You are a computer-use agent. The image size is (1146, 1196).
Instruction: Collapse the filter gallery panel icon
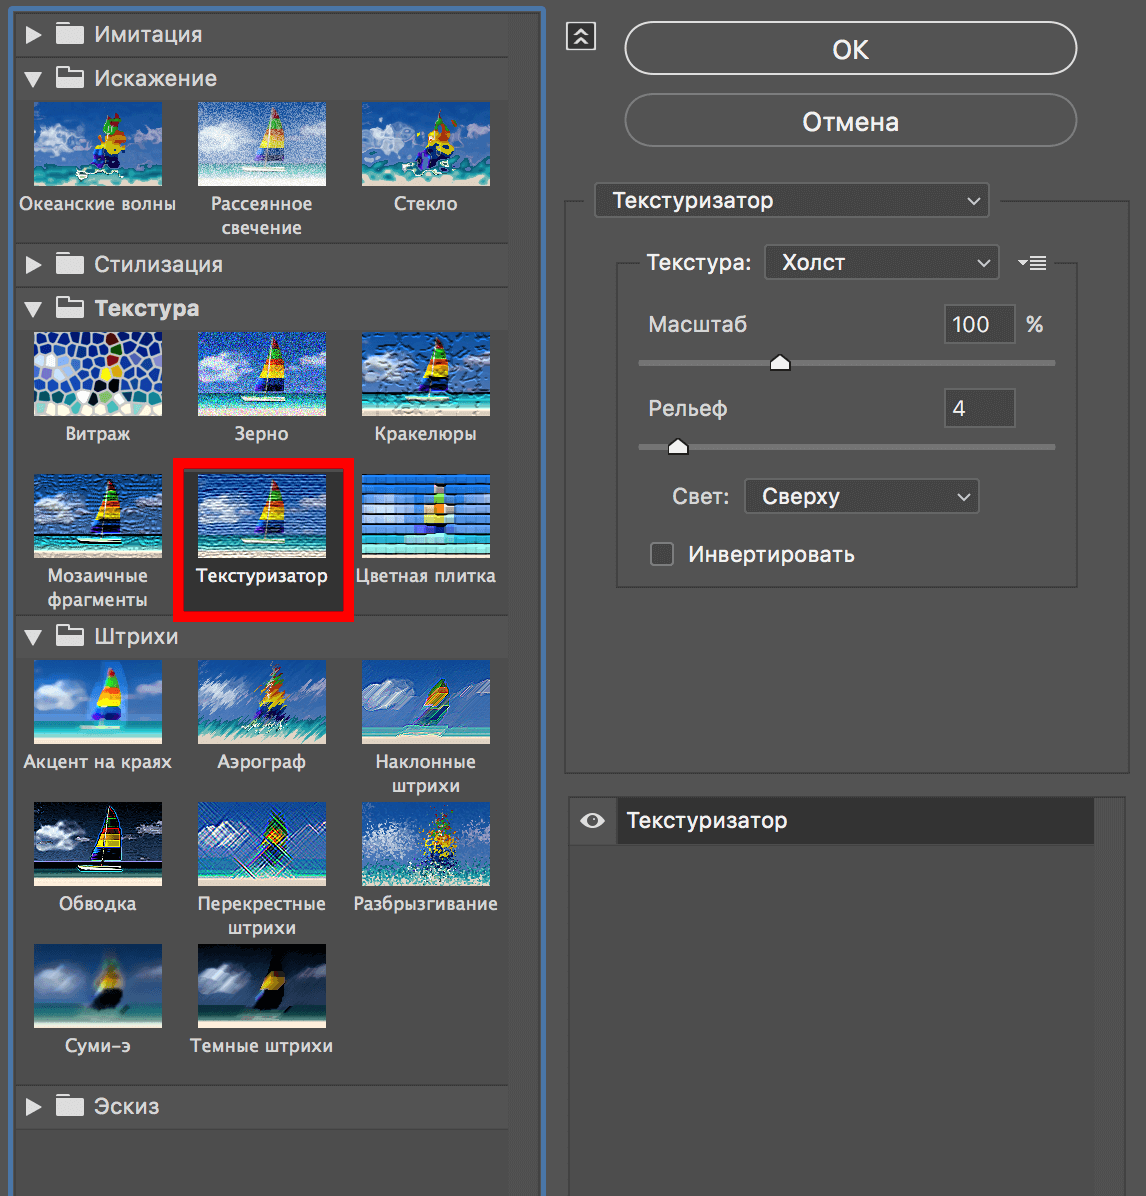(581, 37)
